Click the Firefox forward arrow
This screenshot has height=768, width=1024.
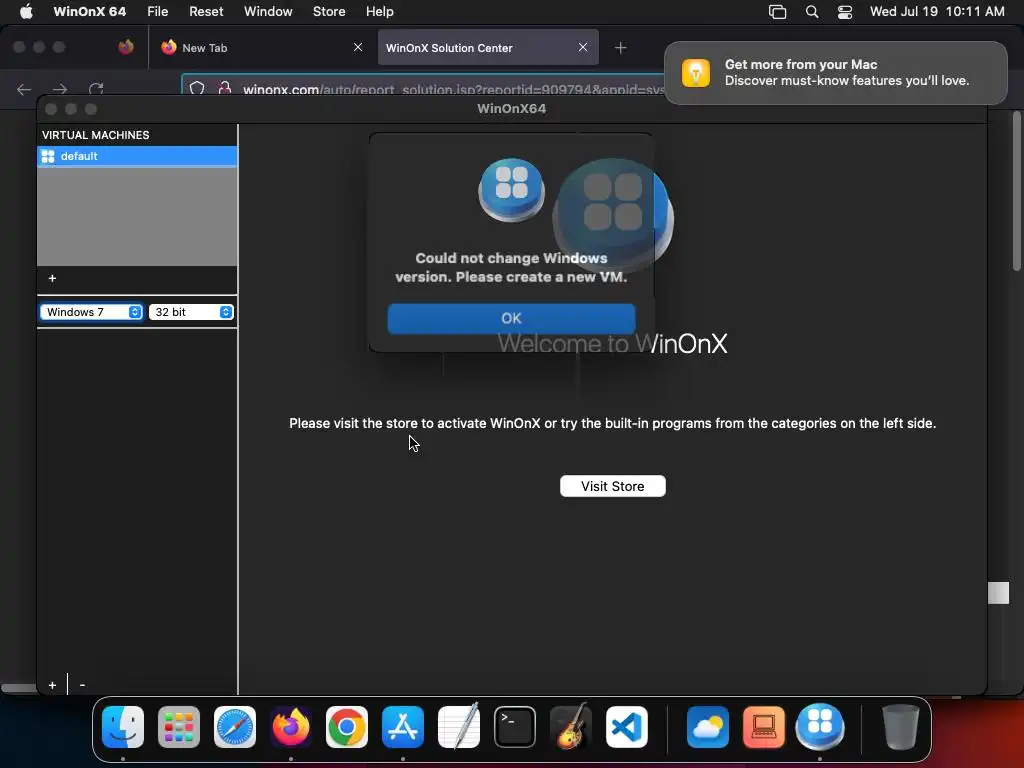[x=60, y=89]
